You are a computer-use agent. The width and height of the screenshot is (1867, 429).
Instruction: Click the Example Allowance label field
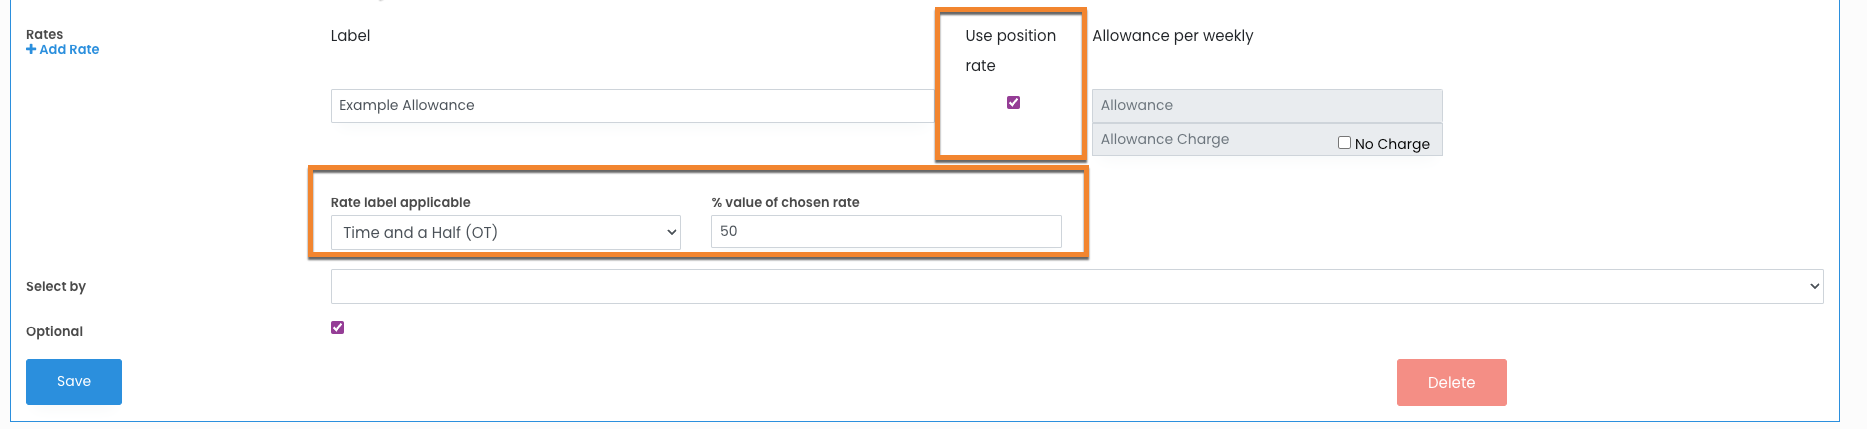tap(630, 106)
